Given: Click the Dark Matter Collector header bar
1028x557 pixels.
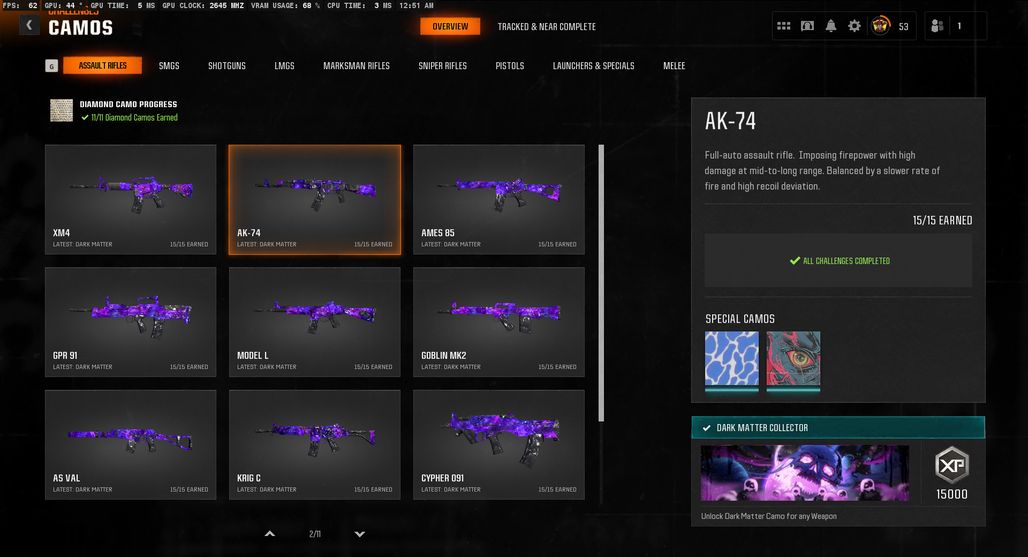Looking at the screenshot, I should click(x=838, y=428).
